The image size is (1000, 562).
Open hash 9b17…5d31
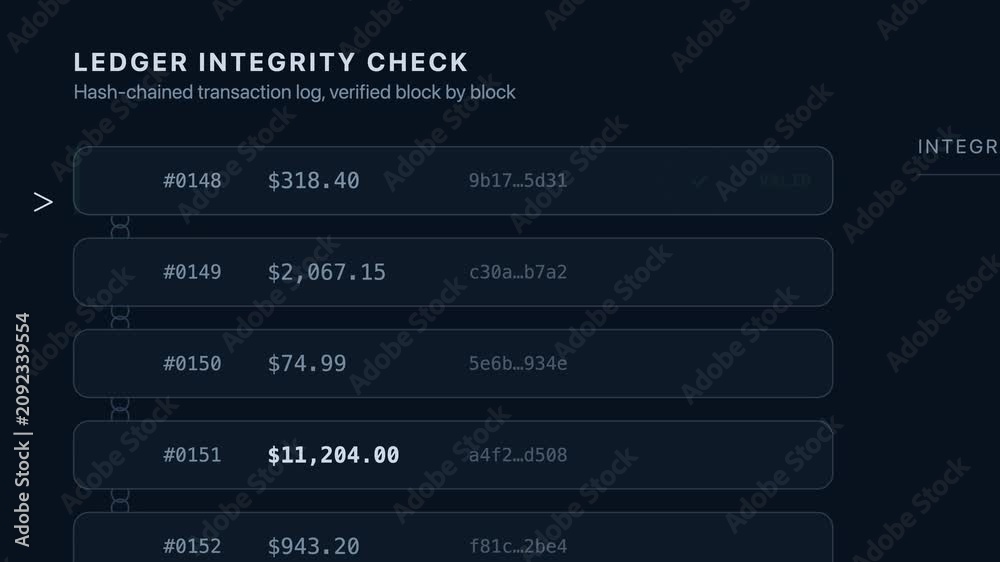[x=518, y=181]
